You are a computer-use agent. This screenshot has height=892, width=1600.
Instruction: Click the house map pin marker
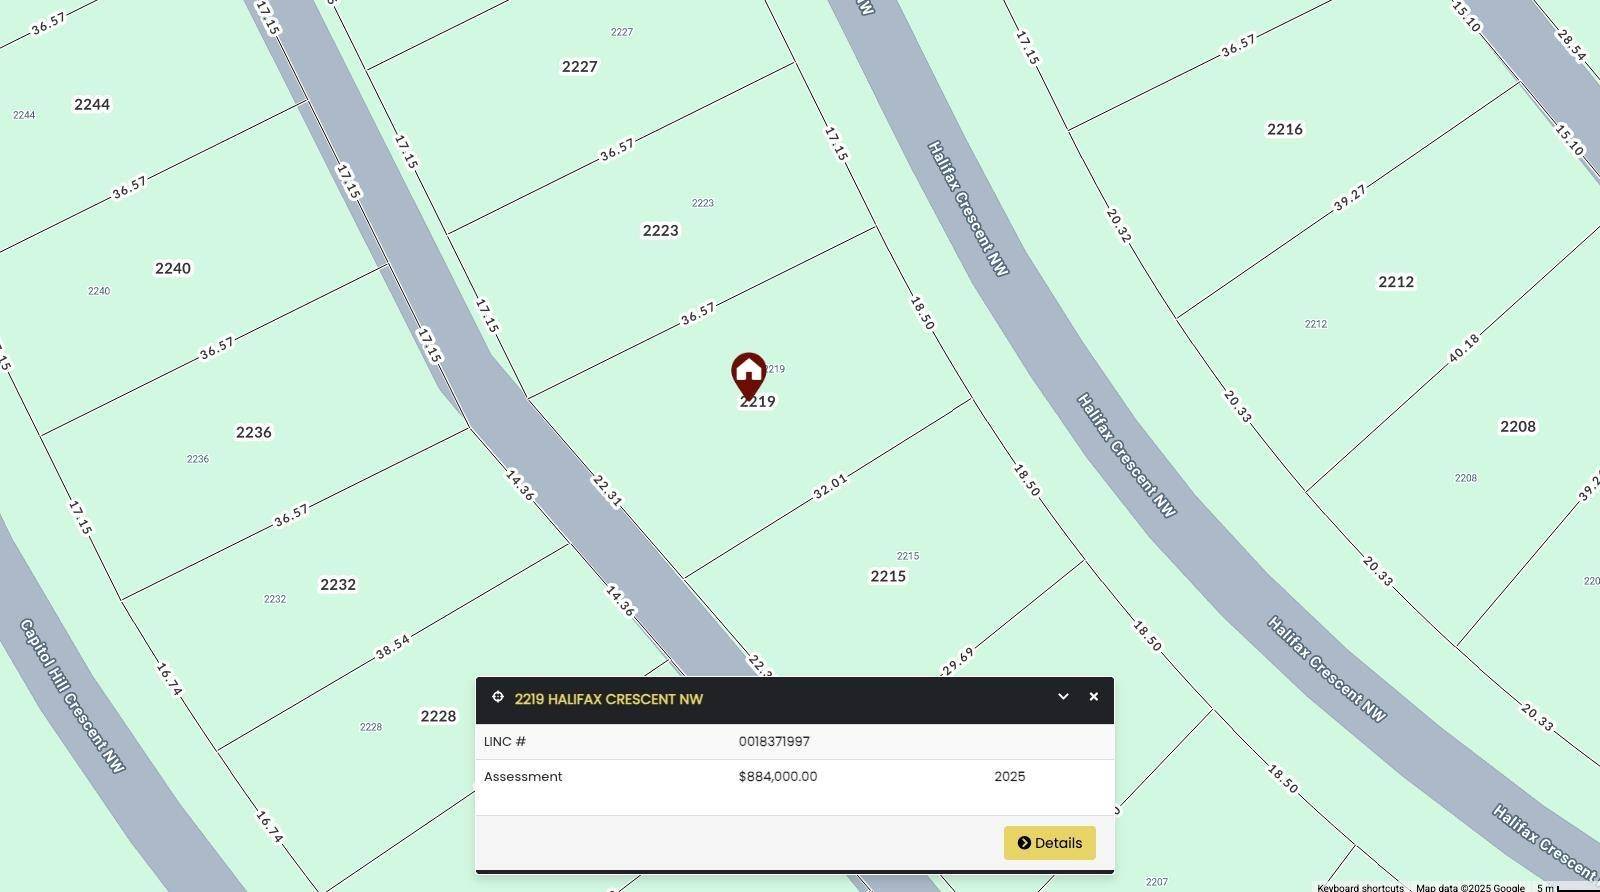click(748, 376)
